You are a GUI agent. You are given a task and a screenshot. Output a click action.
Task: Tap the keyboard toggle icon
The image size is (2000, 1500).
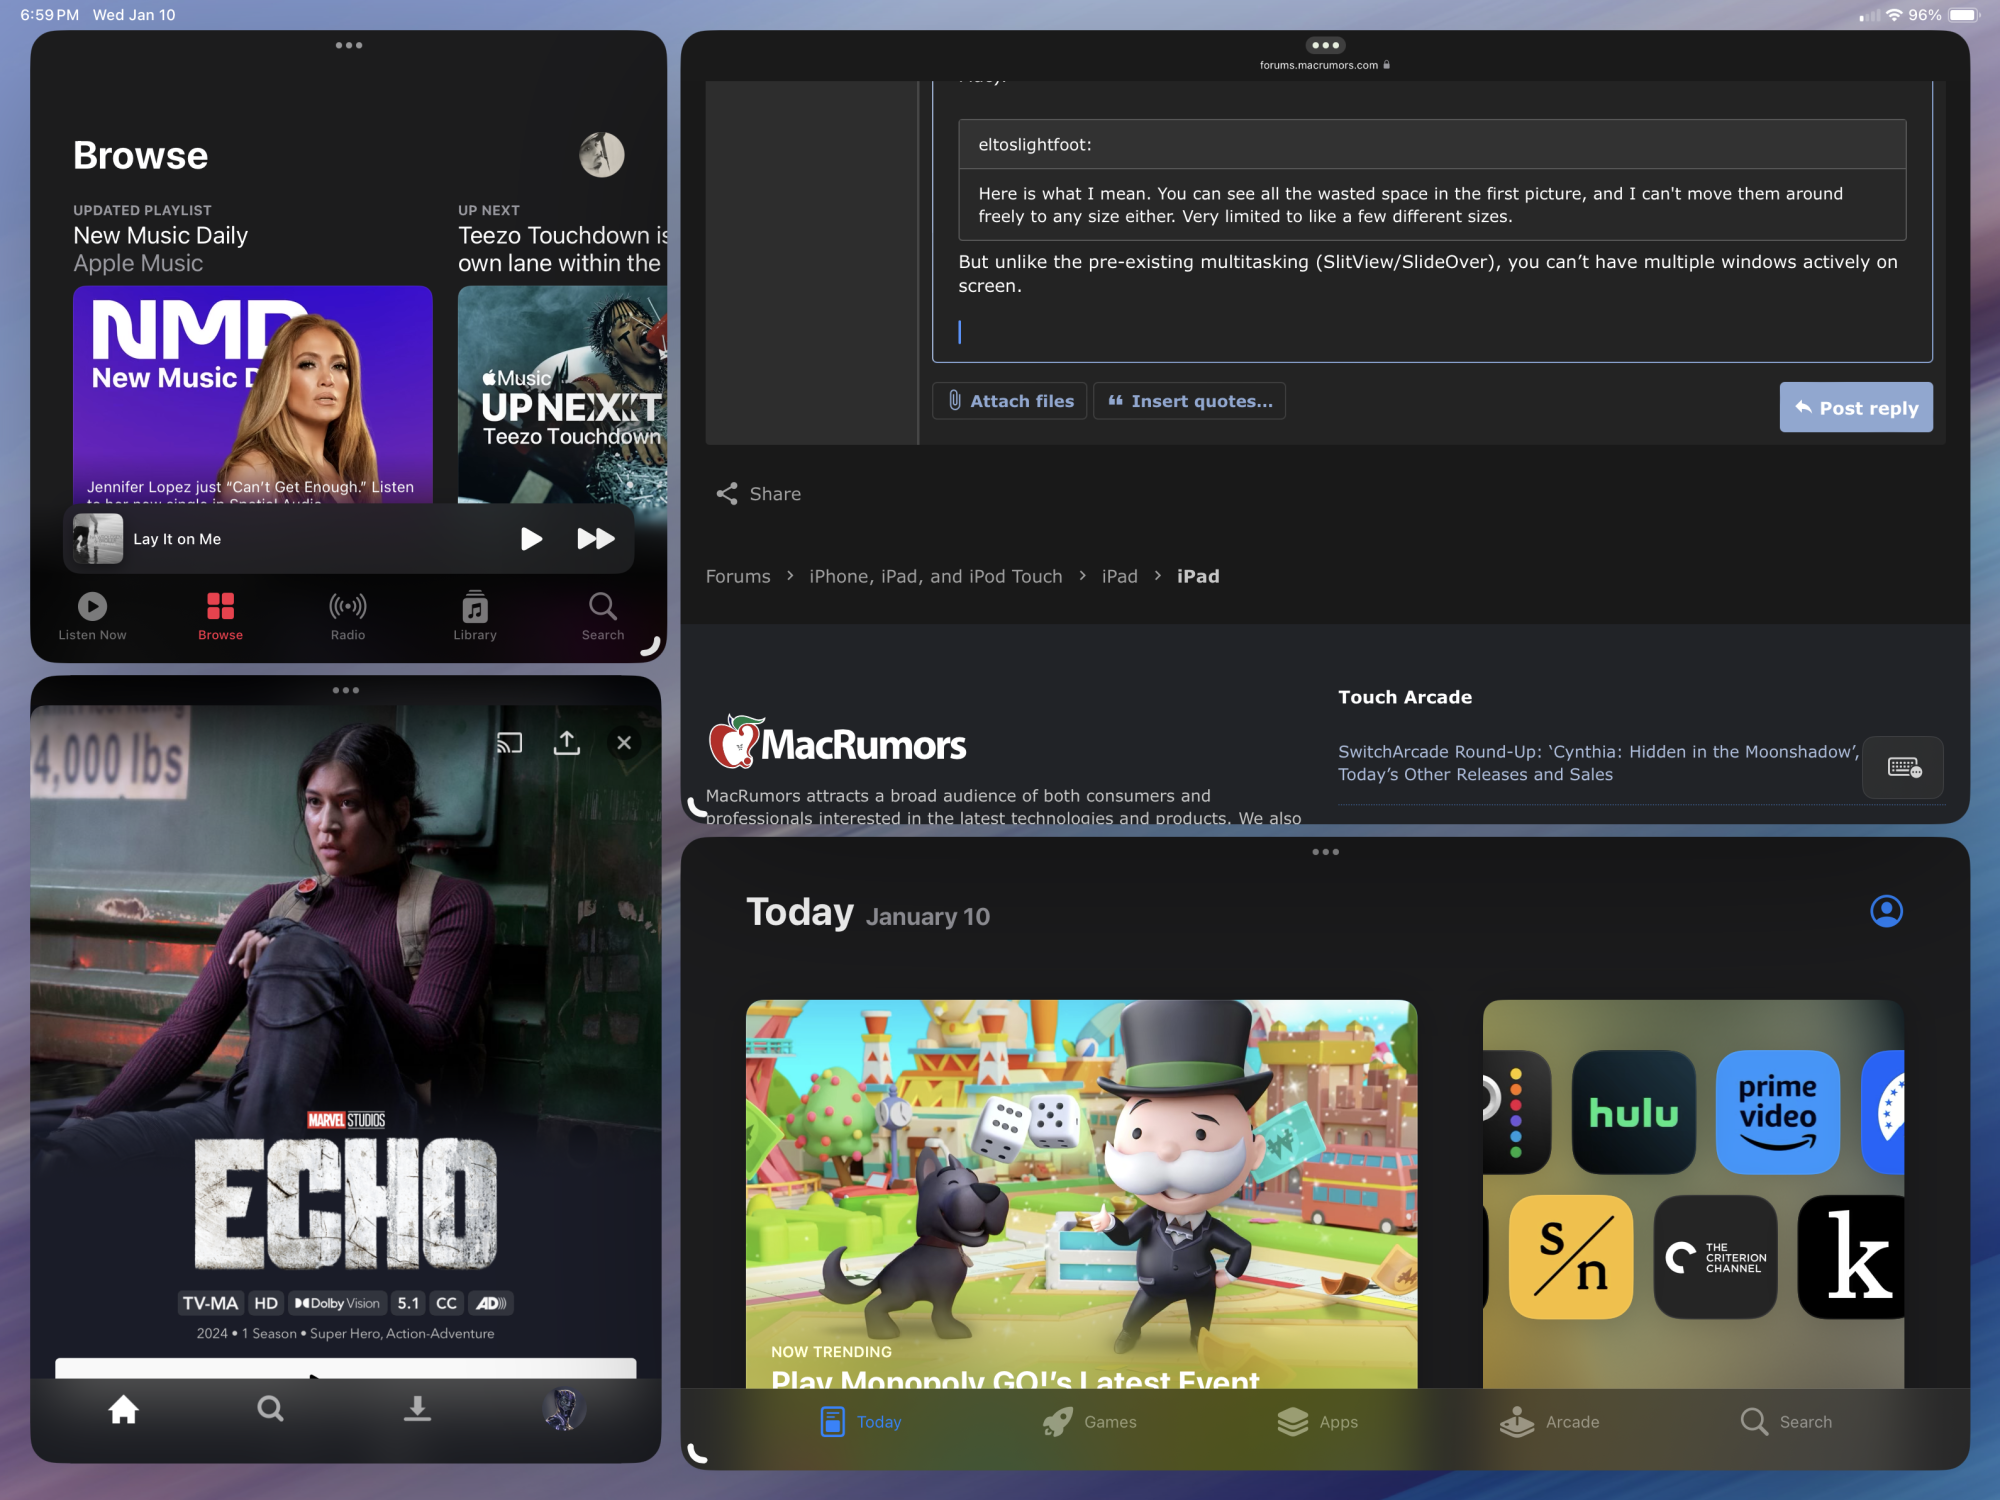click(x=1903, y=767)
